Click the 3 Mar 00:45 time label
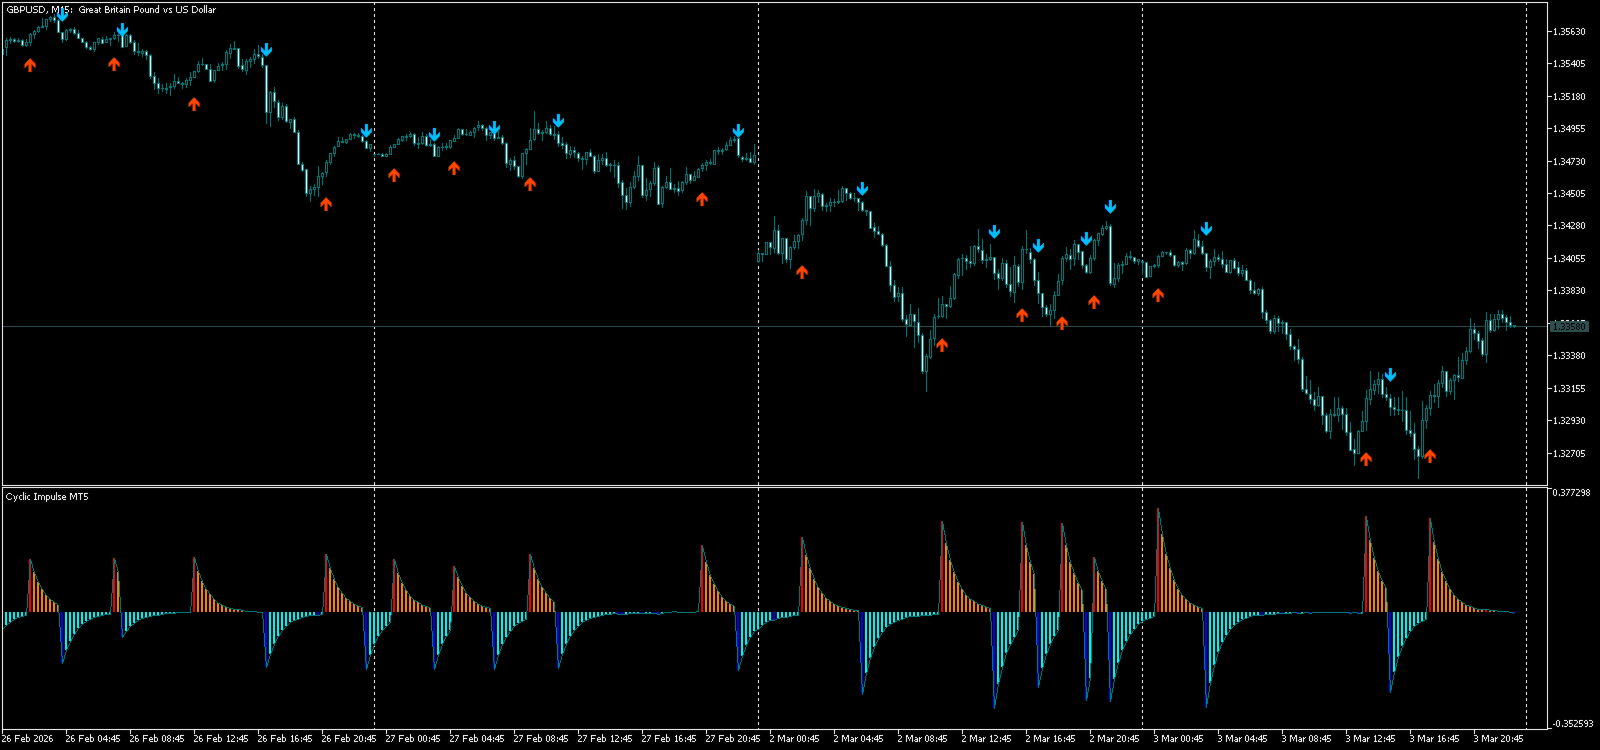Viewport: 1600px width, 750px height. 1178,739
